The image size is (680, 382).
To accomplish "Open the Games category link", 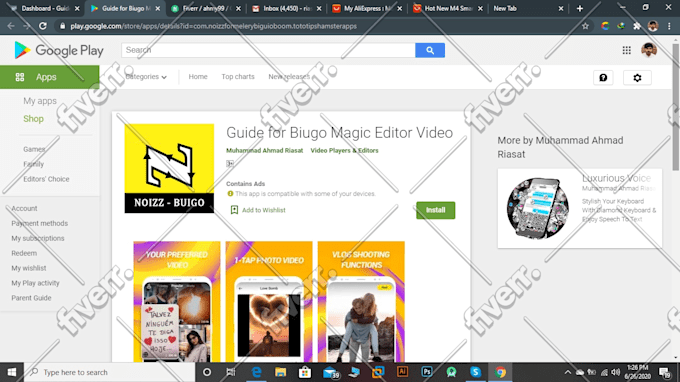I will point(34,149).
